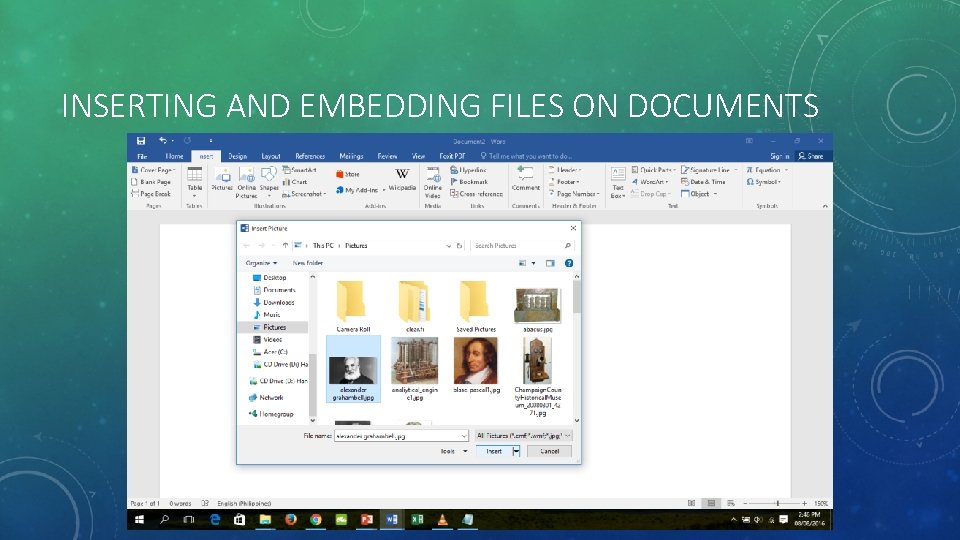This screenshot has width=960, height=540.
Task: Click Cross-reference in the Links group
Action: pos(476,194)
